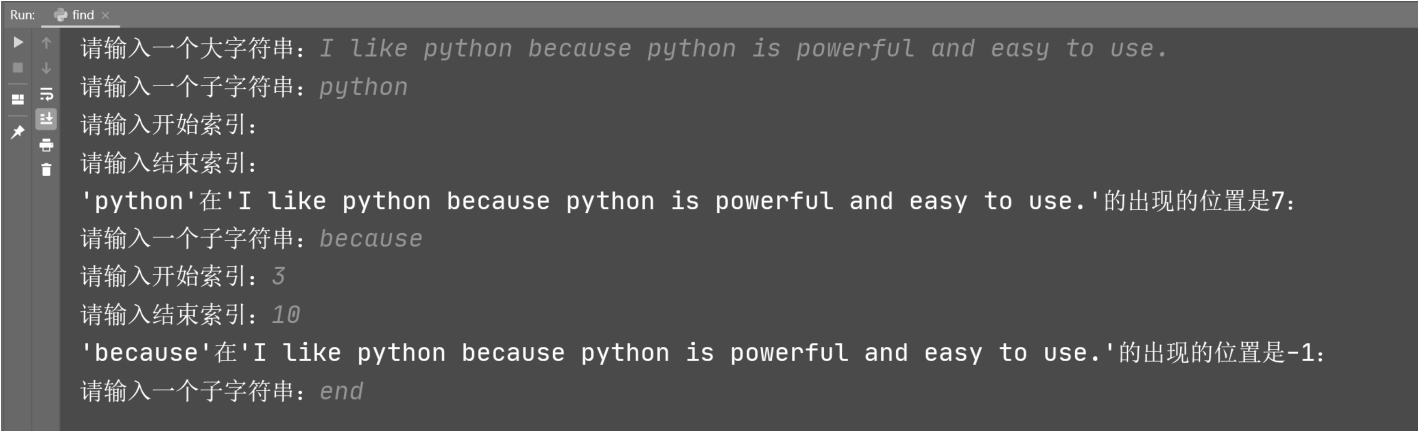
Task: Click the start index value 3
Action: [x=279, y=278]
